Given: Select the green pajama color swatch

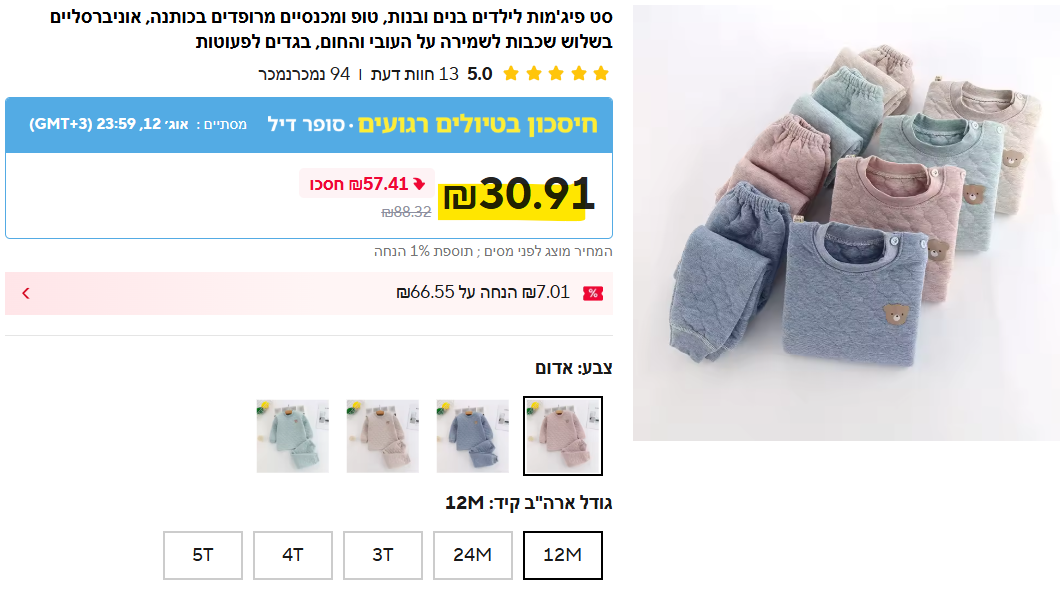Looking at the screenshot, I should 293,436.
